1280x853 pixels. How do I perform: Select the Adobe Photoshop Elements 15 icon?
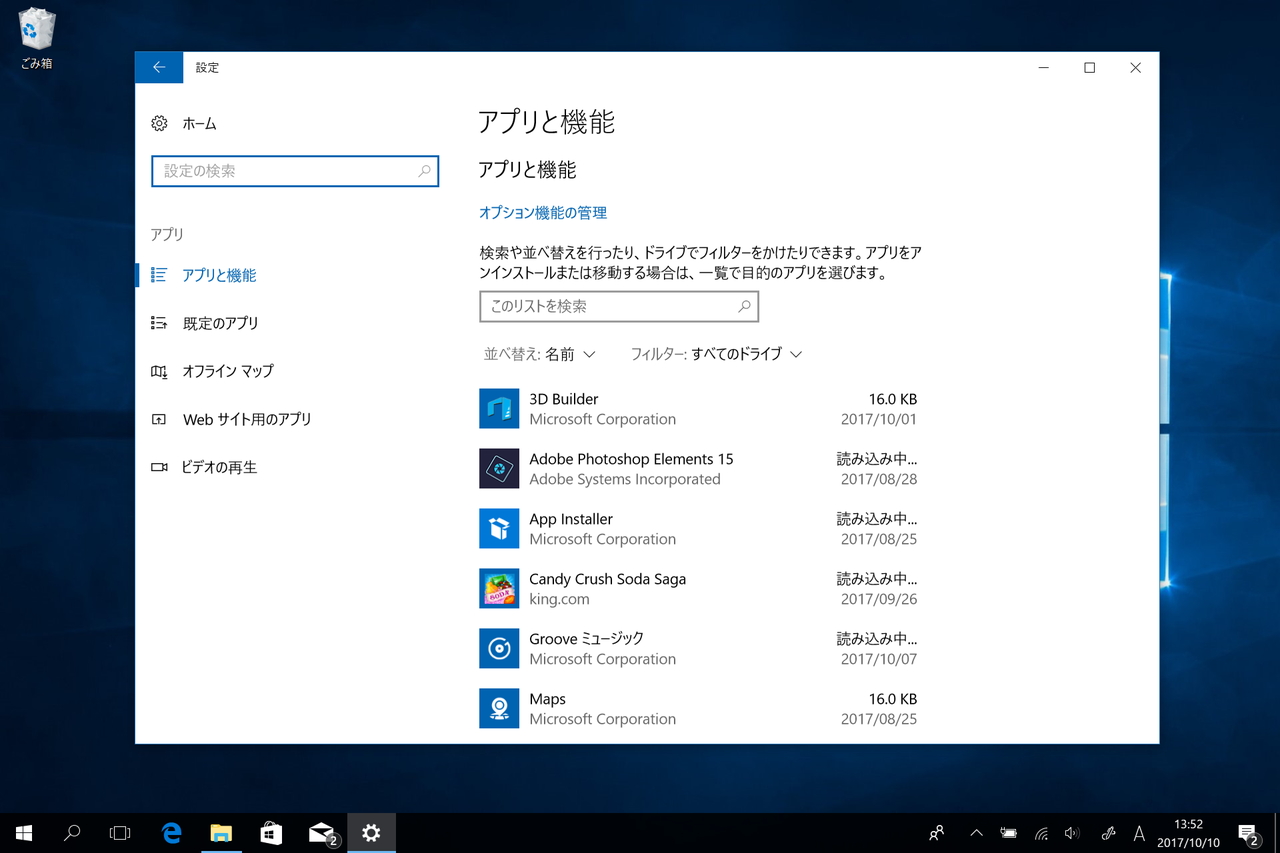(499, 469)
